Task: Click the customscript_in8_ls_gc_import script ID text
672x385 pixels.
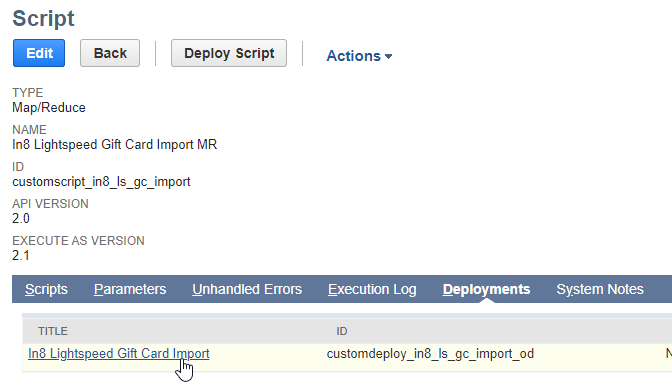Action: point(101,182)
